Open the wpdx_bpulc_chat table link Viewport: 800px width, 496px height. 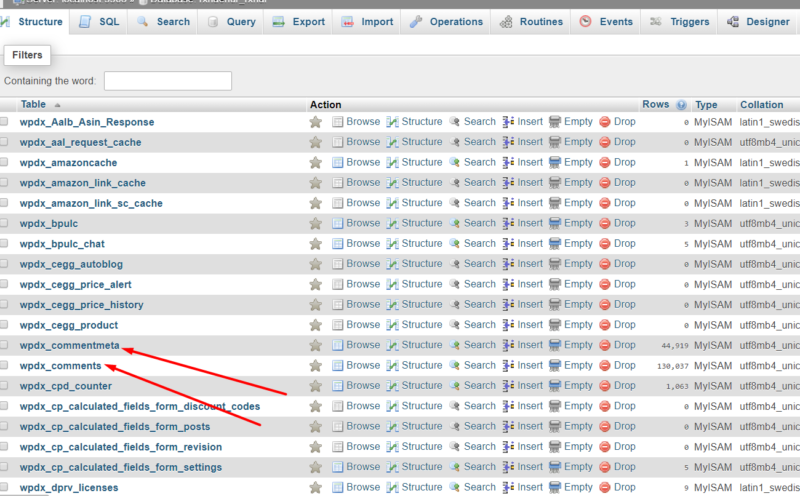62,244
